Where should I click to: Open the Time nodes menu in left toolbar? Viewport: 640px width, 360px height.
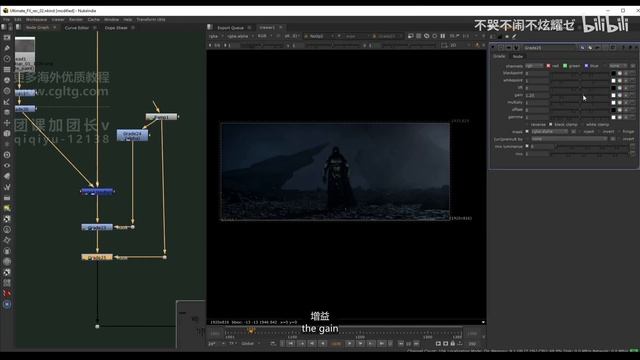coord(7,59)
